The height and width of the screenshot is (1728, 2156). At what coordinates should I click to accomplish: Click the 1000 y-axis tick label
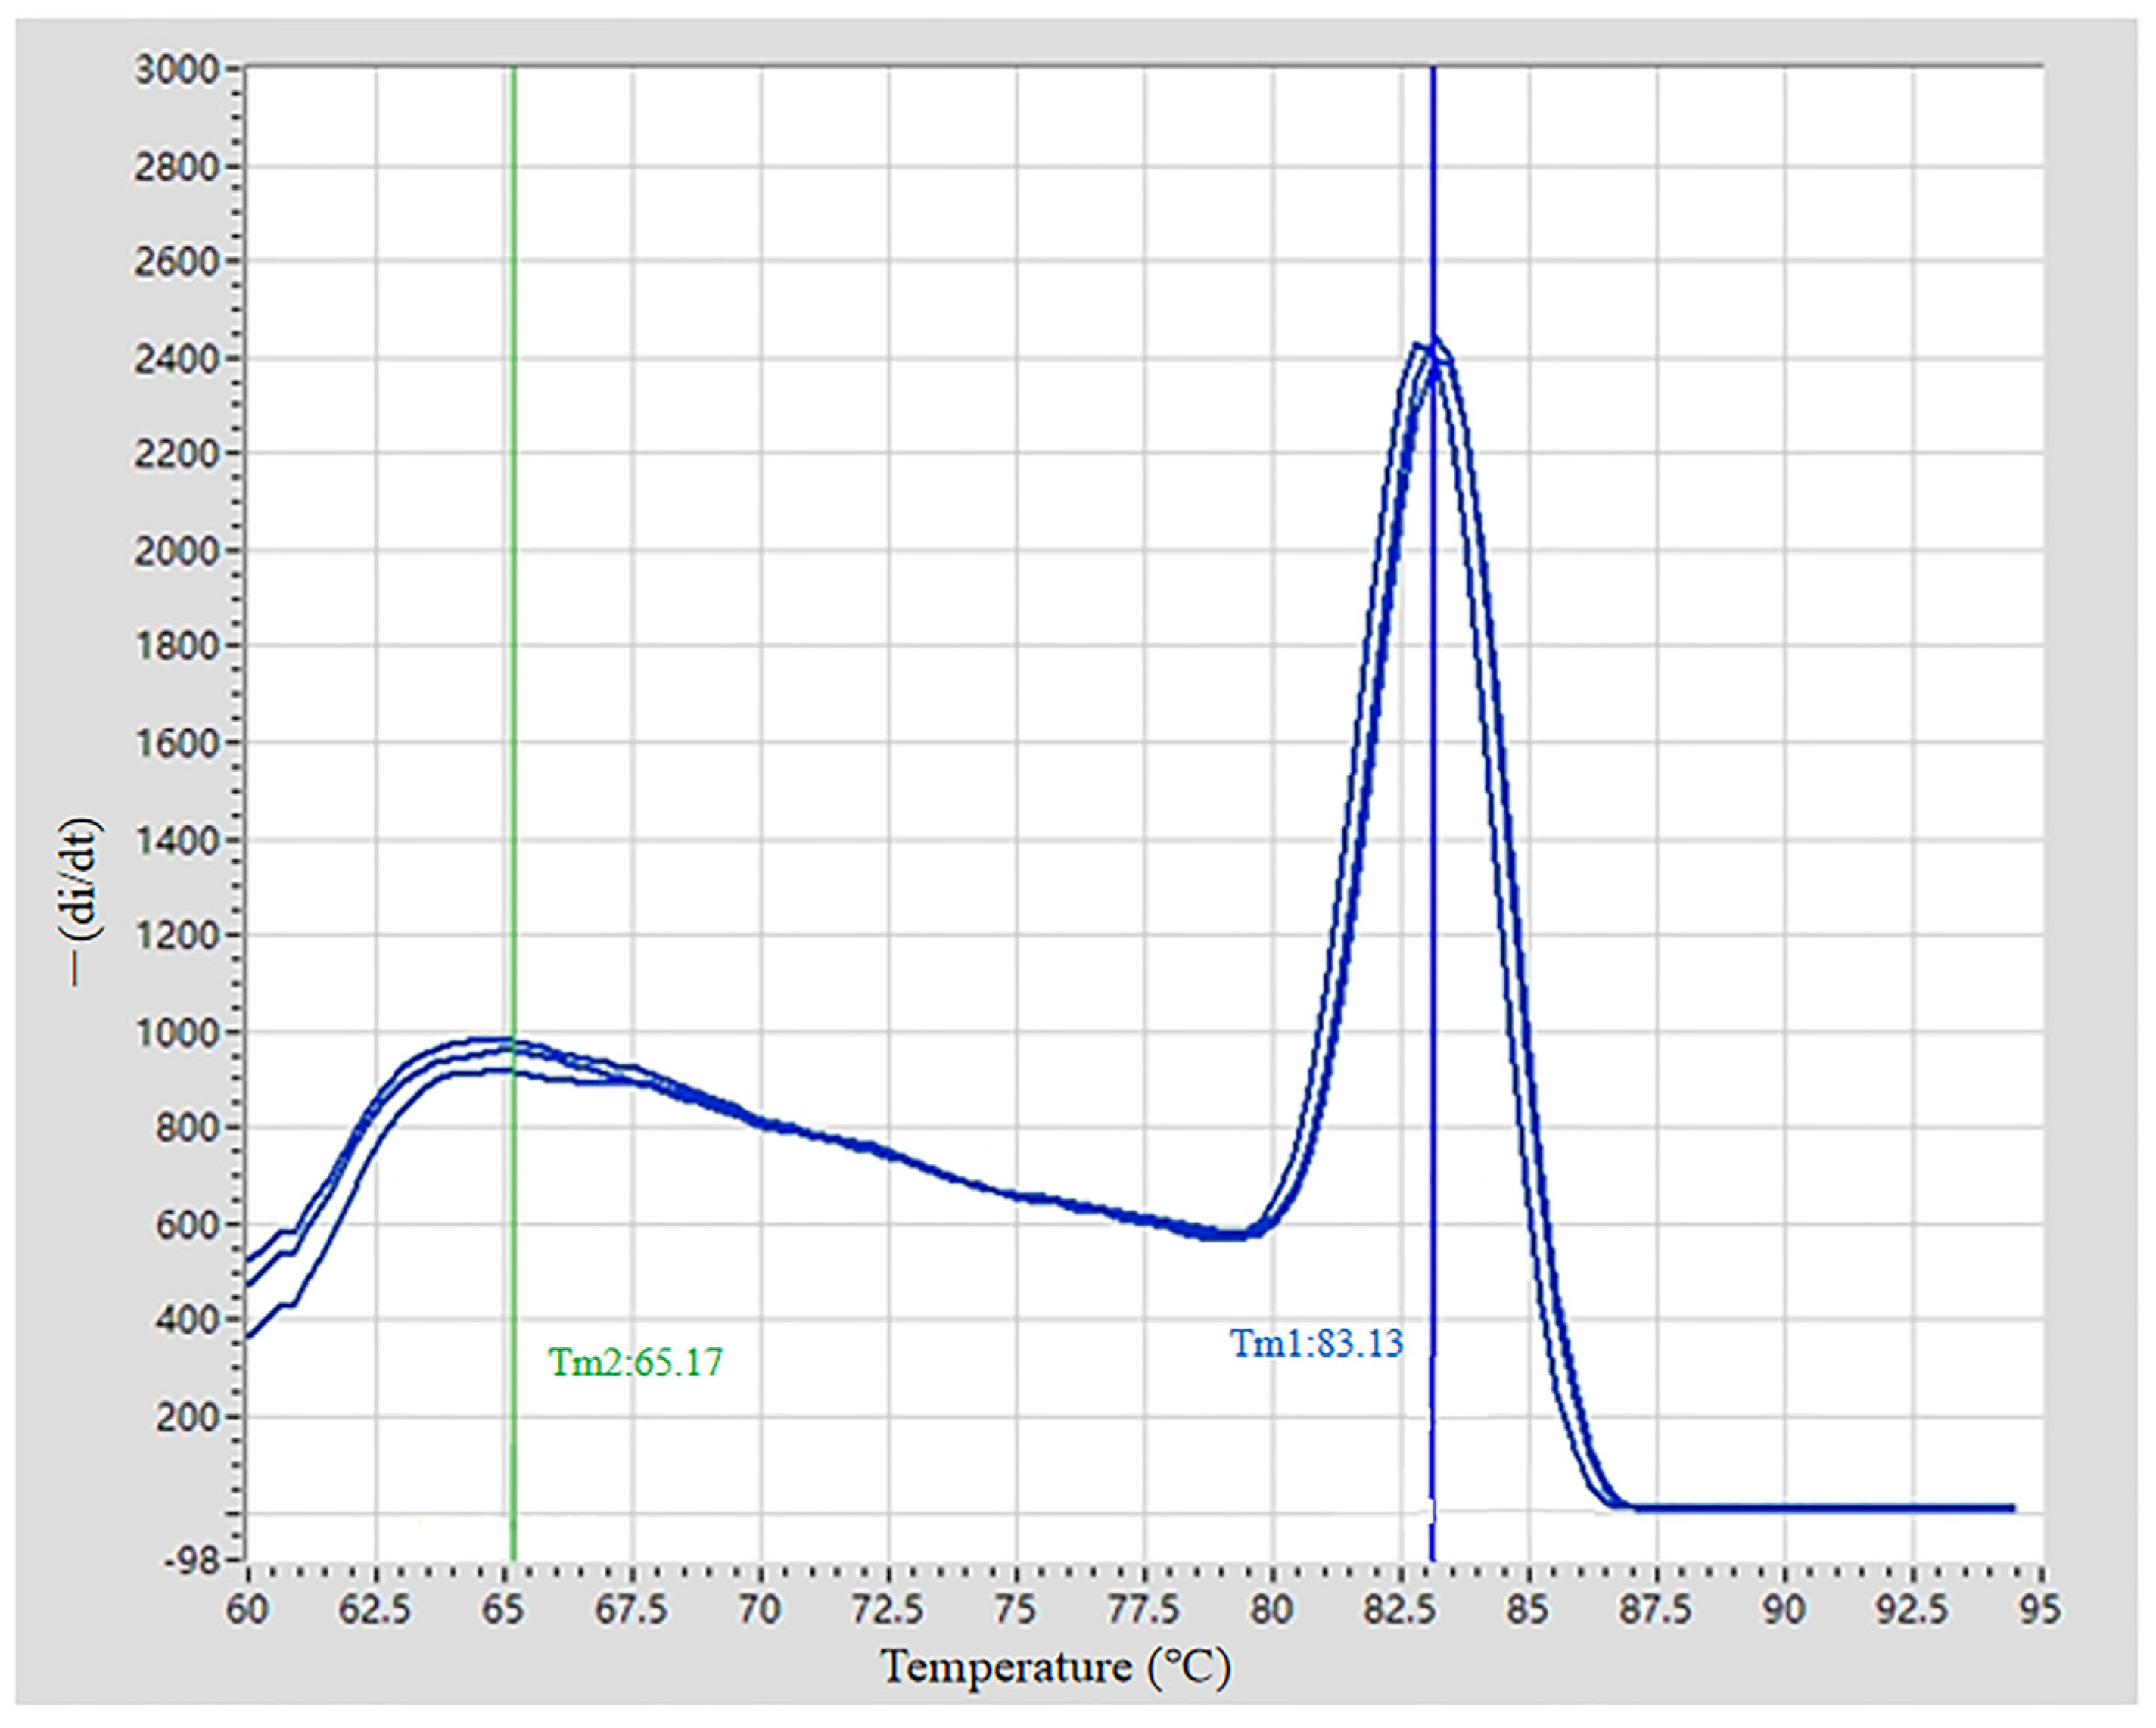tap(176, 1032)
